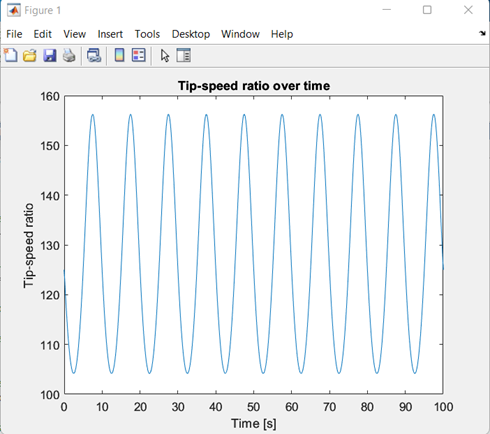490x434 pixels.
Task: Open the View menu
Action: click(75, 34)
